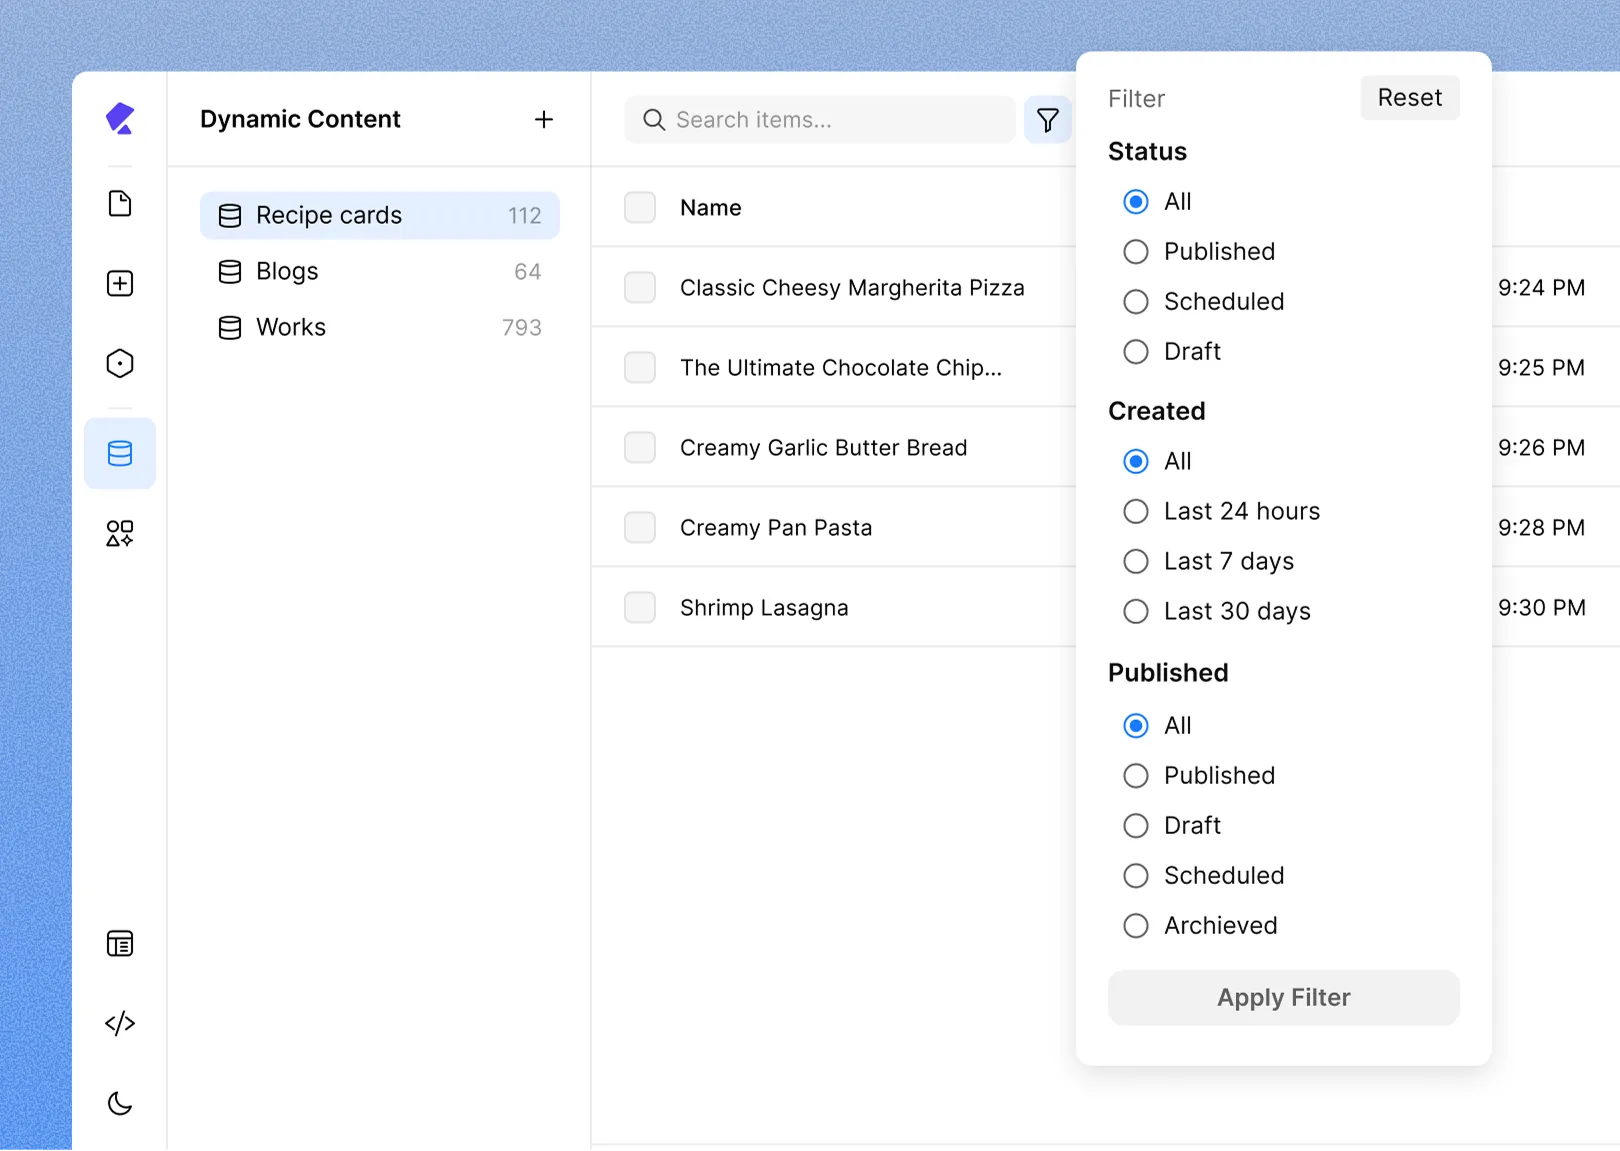Click the Recipe cards database icon
The width and height of the screenshot is (1620, 1151).
[x=230, y=216]
